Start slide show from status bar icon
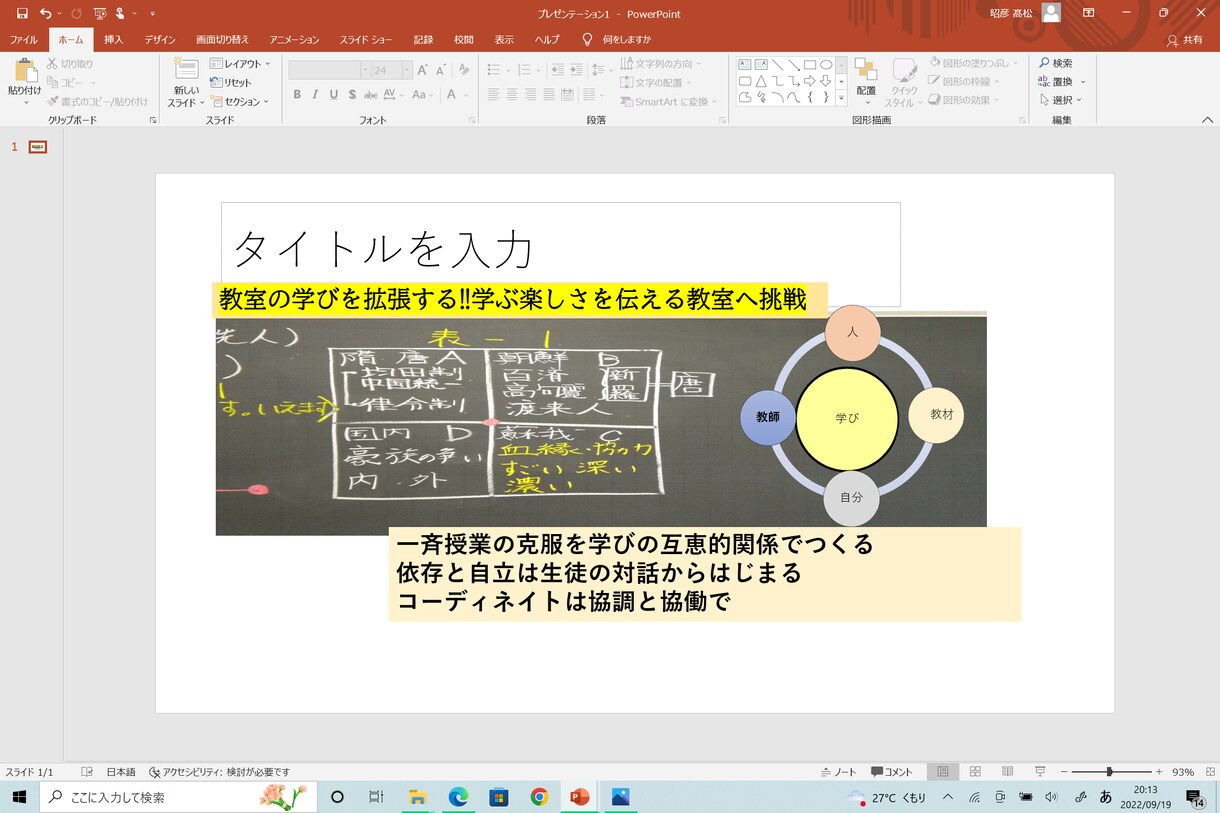Image resolution: width=1220 pixels, height=813 pixels. (1040, 772)
